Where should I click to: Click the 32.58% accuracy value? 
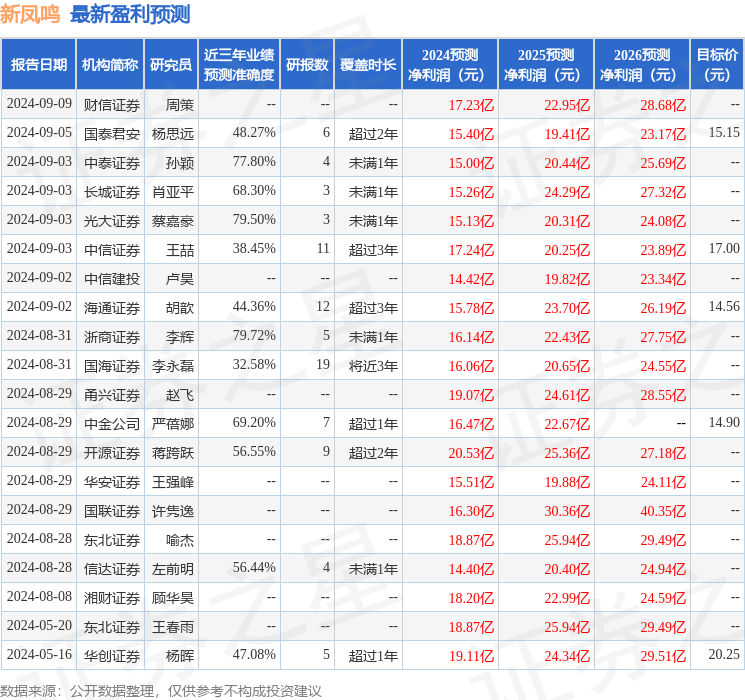[x=254, y=364]
